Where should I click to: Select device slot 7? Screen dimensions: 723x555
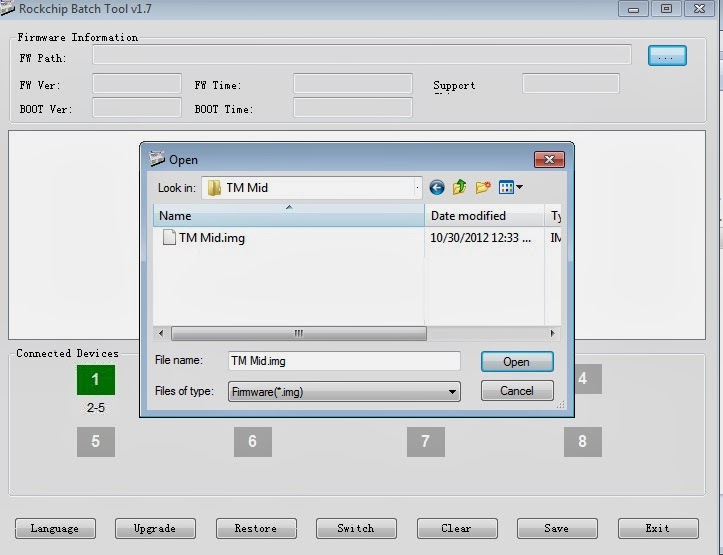pyautogui.click(x=426, y=442)
